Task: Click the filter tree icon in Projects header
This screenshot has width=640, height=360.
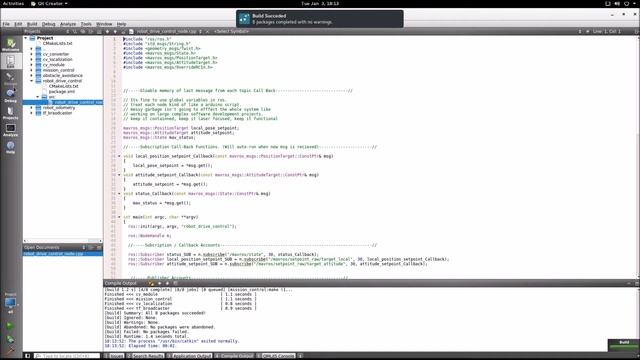Action: coord(75,31)
